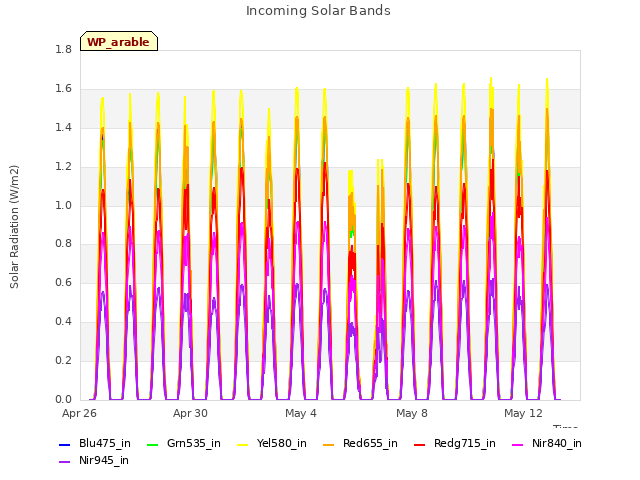Click the 1.2 y-axis tick label
Screen dimensions: 640x480
pos(64,167)
